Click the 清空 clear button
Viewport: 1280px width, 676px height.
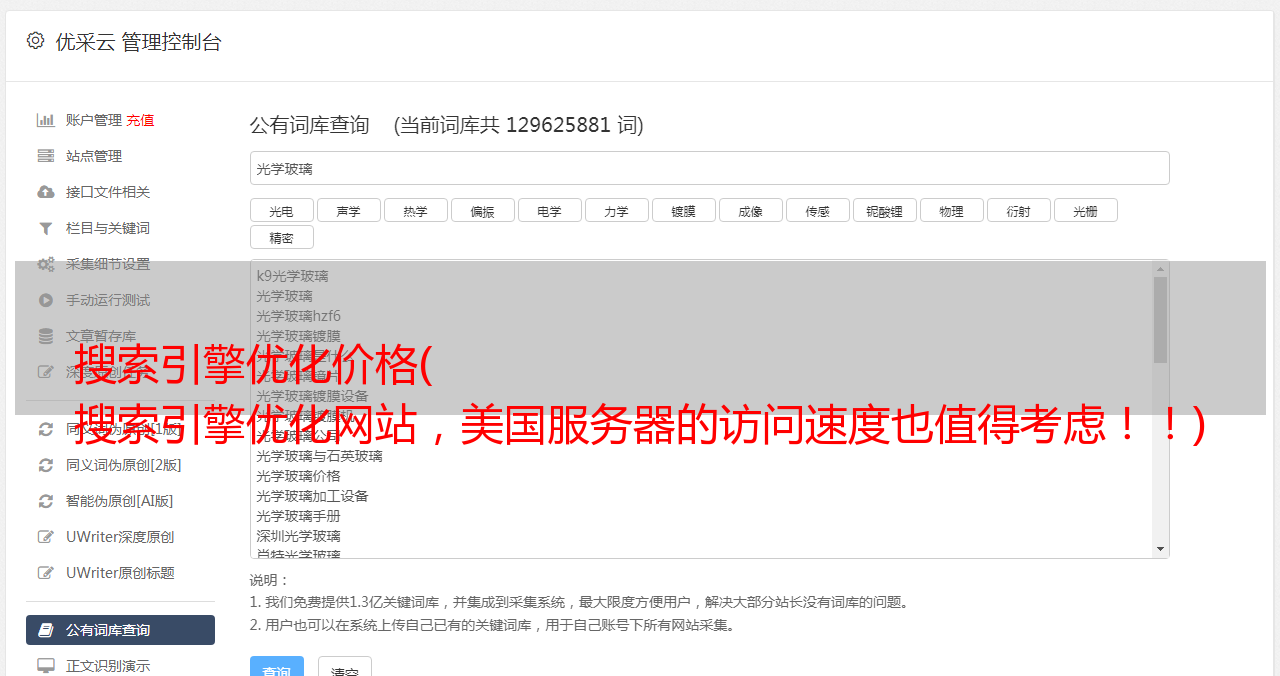345,667
